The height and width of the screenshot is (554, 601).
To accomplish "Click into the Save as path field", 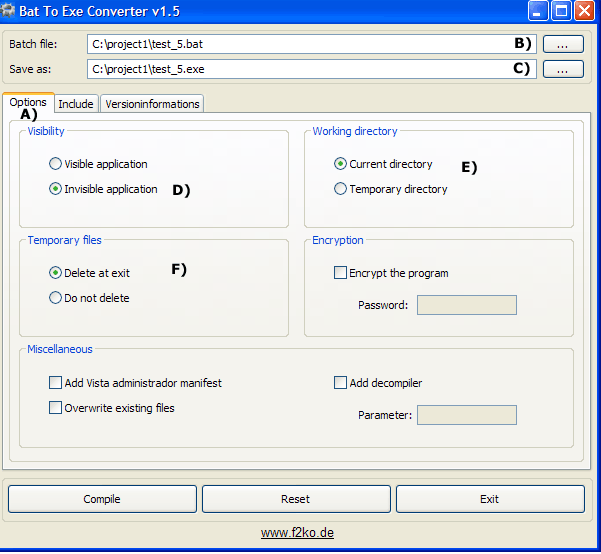I will tap(311, 69).
